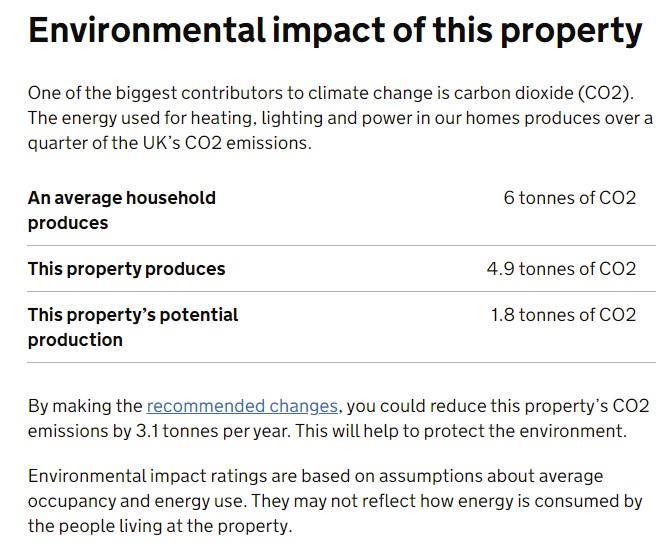
Task: Click the 1.8 tonnes of CO2 value
Action: pyautogui.click(x=563, y=315)
